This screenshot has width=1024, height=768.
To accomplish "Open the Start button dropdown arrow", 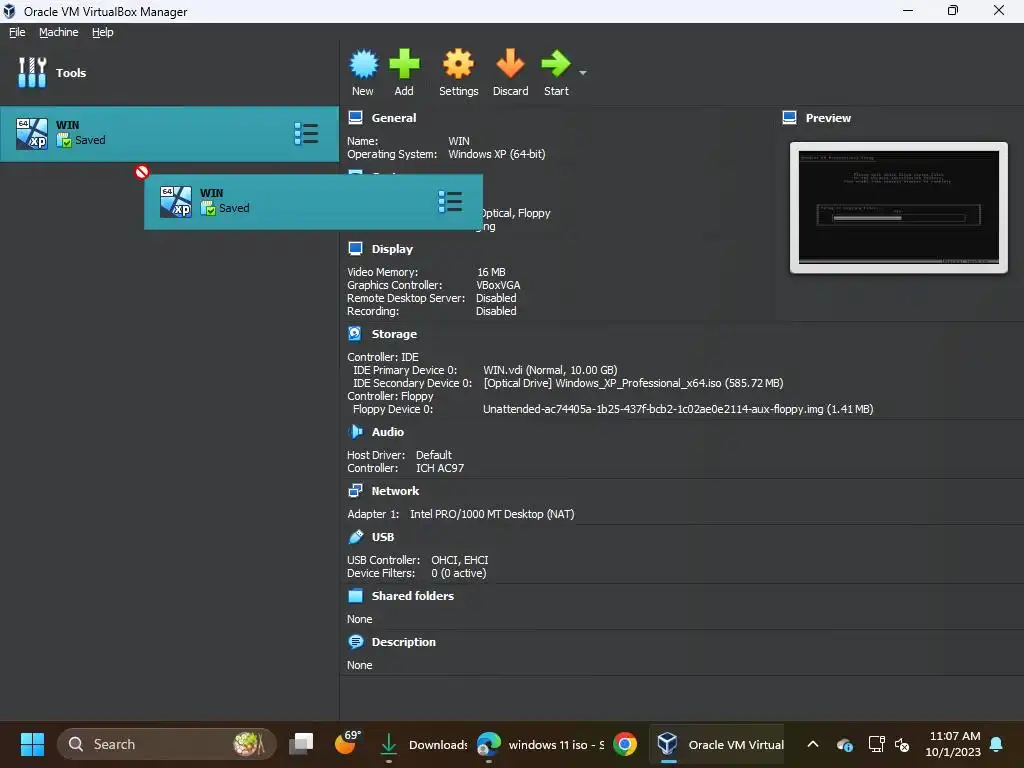I will (x=583, y=72).
